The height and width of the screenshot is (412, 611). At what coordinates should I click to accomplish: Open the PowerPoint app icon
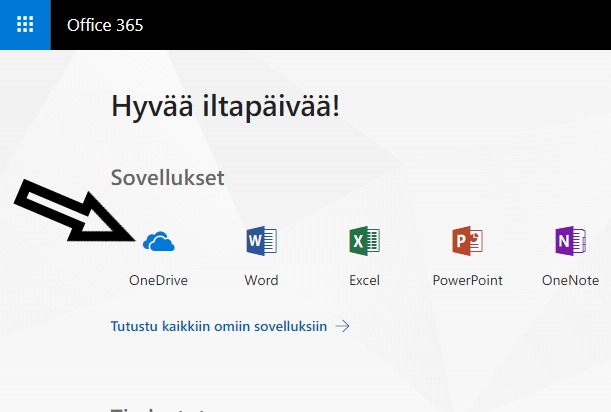[468, 241]
